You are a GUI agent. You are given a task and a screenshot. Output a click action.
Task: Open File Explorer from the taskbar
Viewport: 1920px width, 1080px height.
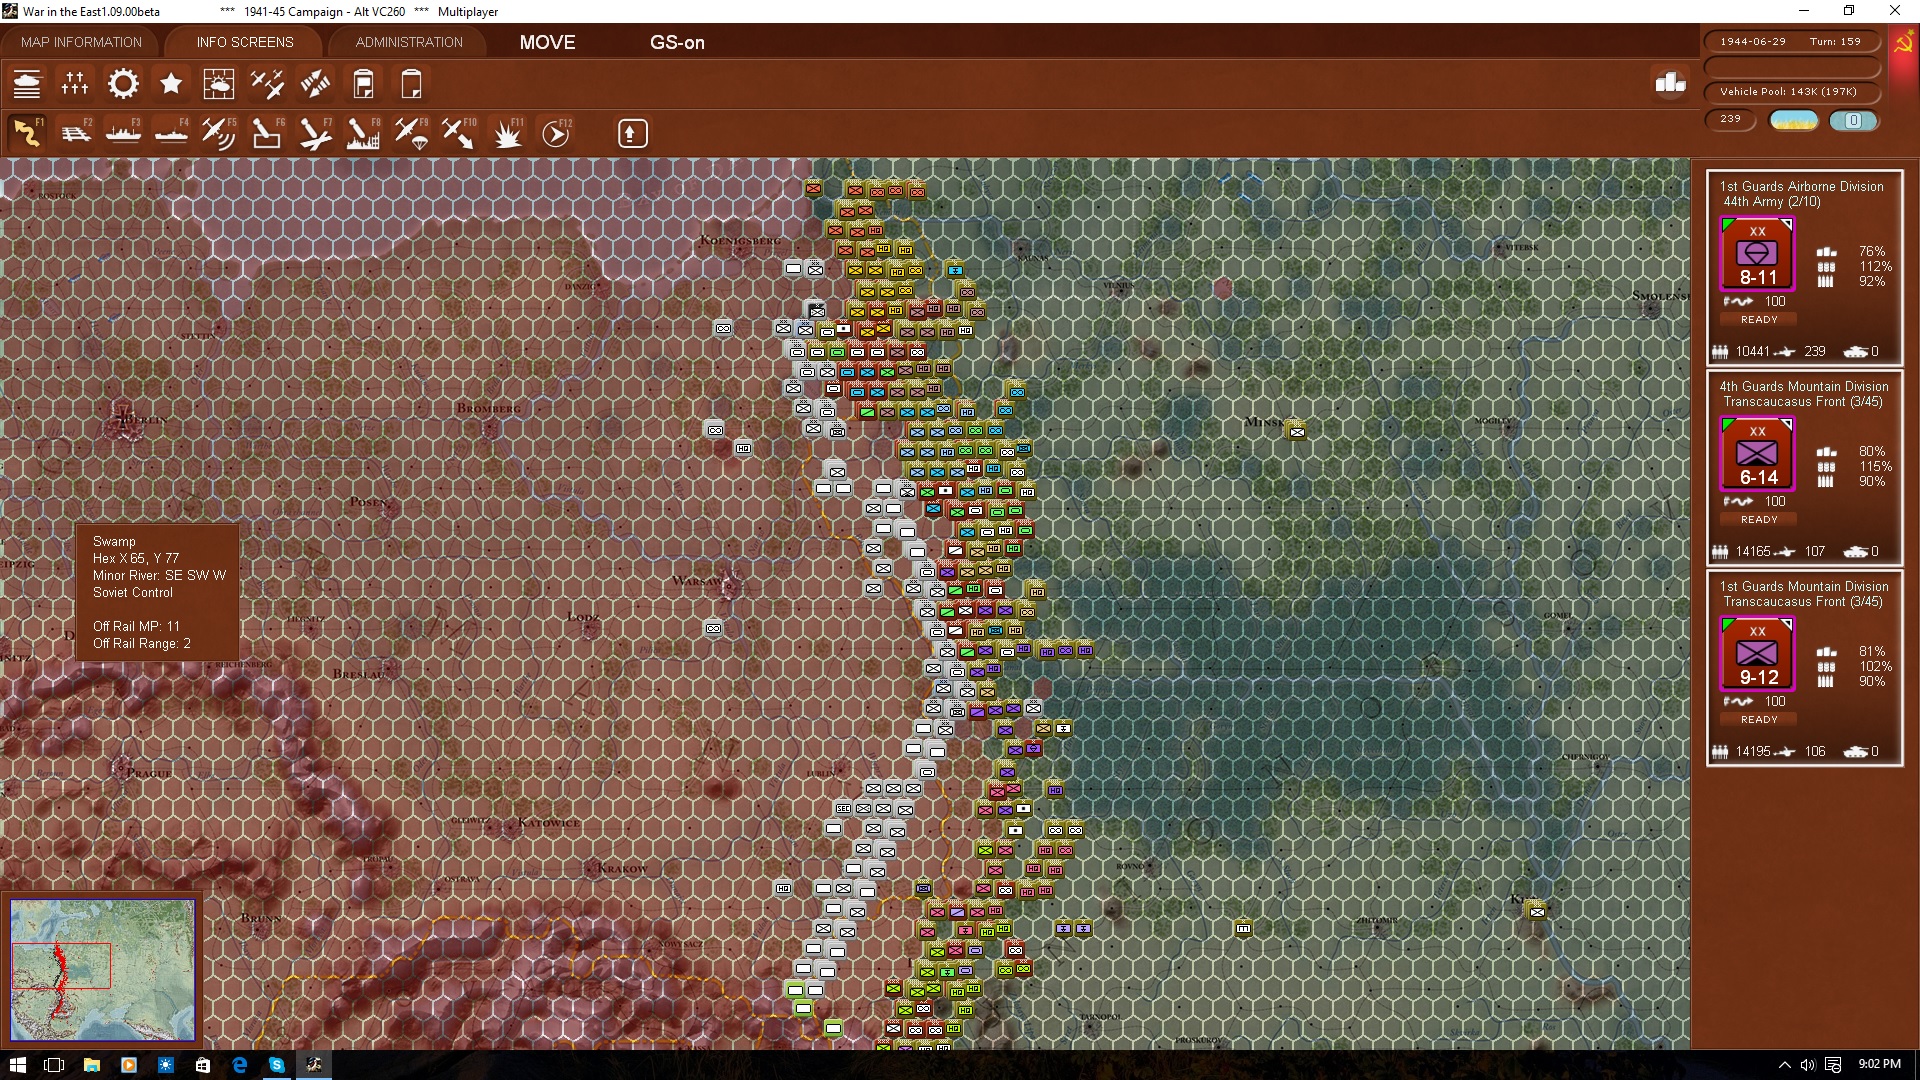point(91,1065)
